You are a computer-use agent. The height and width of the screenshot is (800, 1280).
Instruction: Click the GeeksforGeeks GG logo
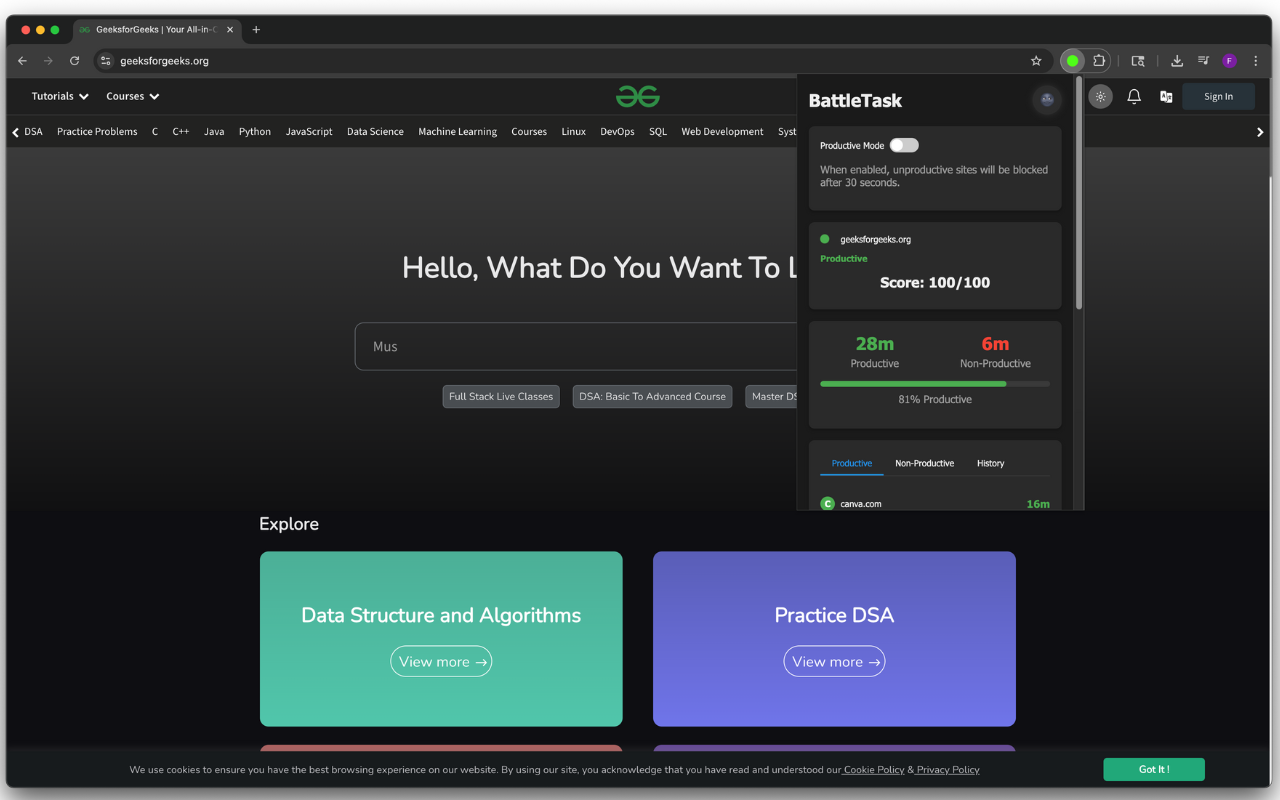coord(638,96)
